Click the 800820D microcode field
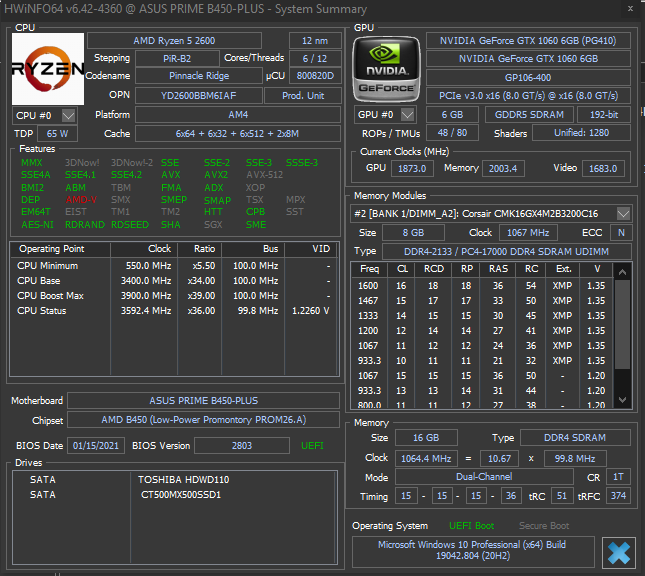This screenshot has width=645, height=576. pyautogui.click(x=315, y=76)
